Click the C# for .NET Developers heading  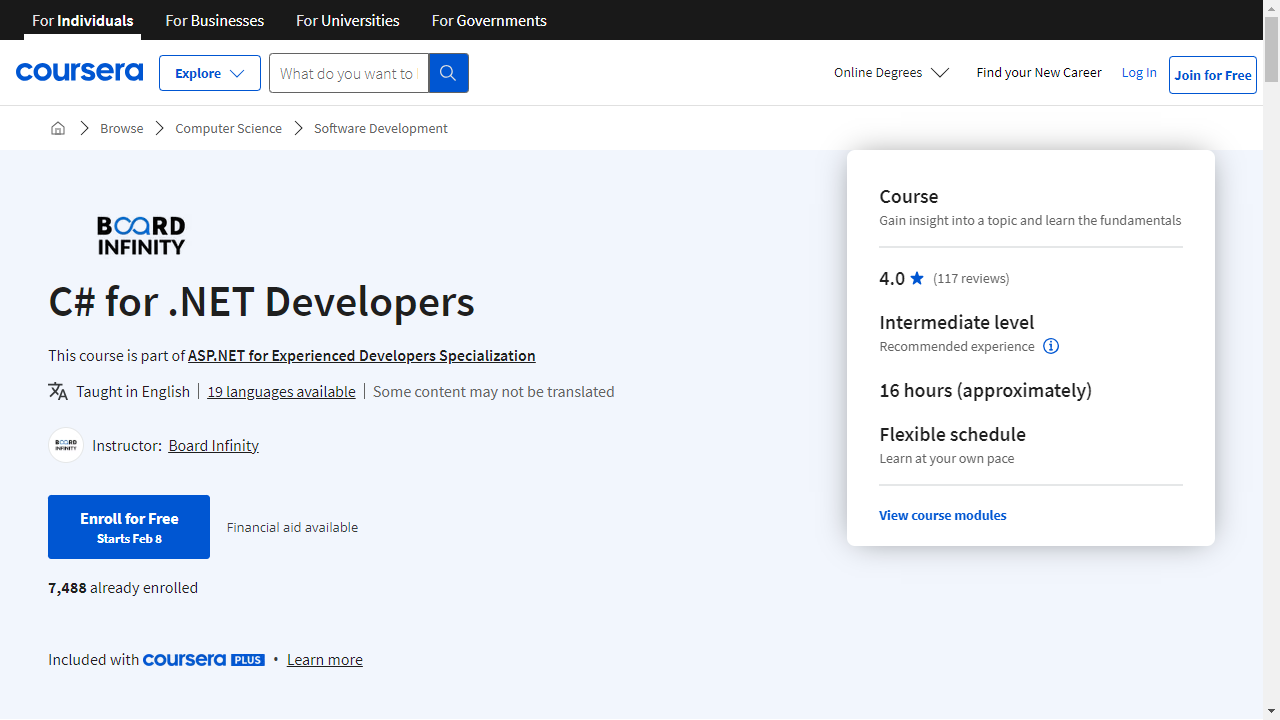pyautogui.click(x=262, y=302)
